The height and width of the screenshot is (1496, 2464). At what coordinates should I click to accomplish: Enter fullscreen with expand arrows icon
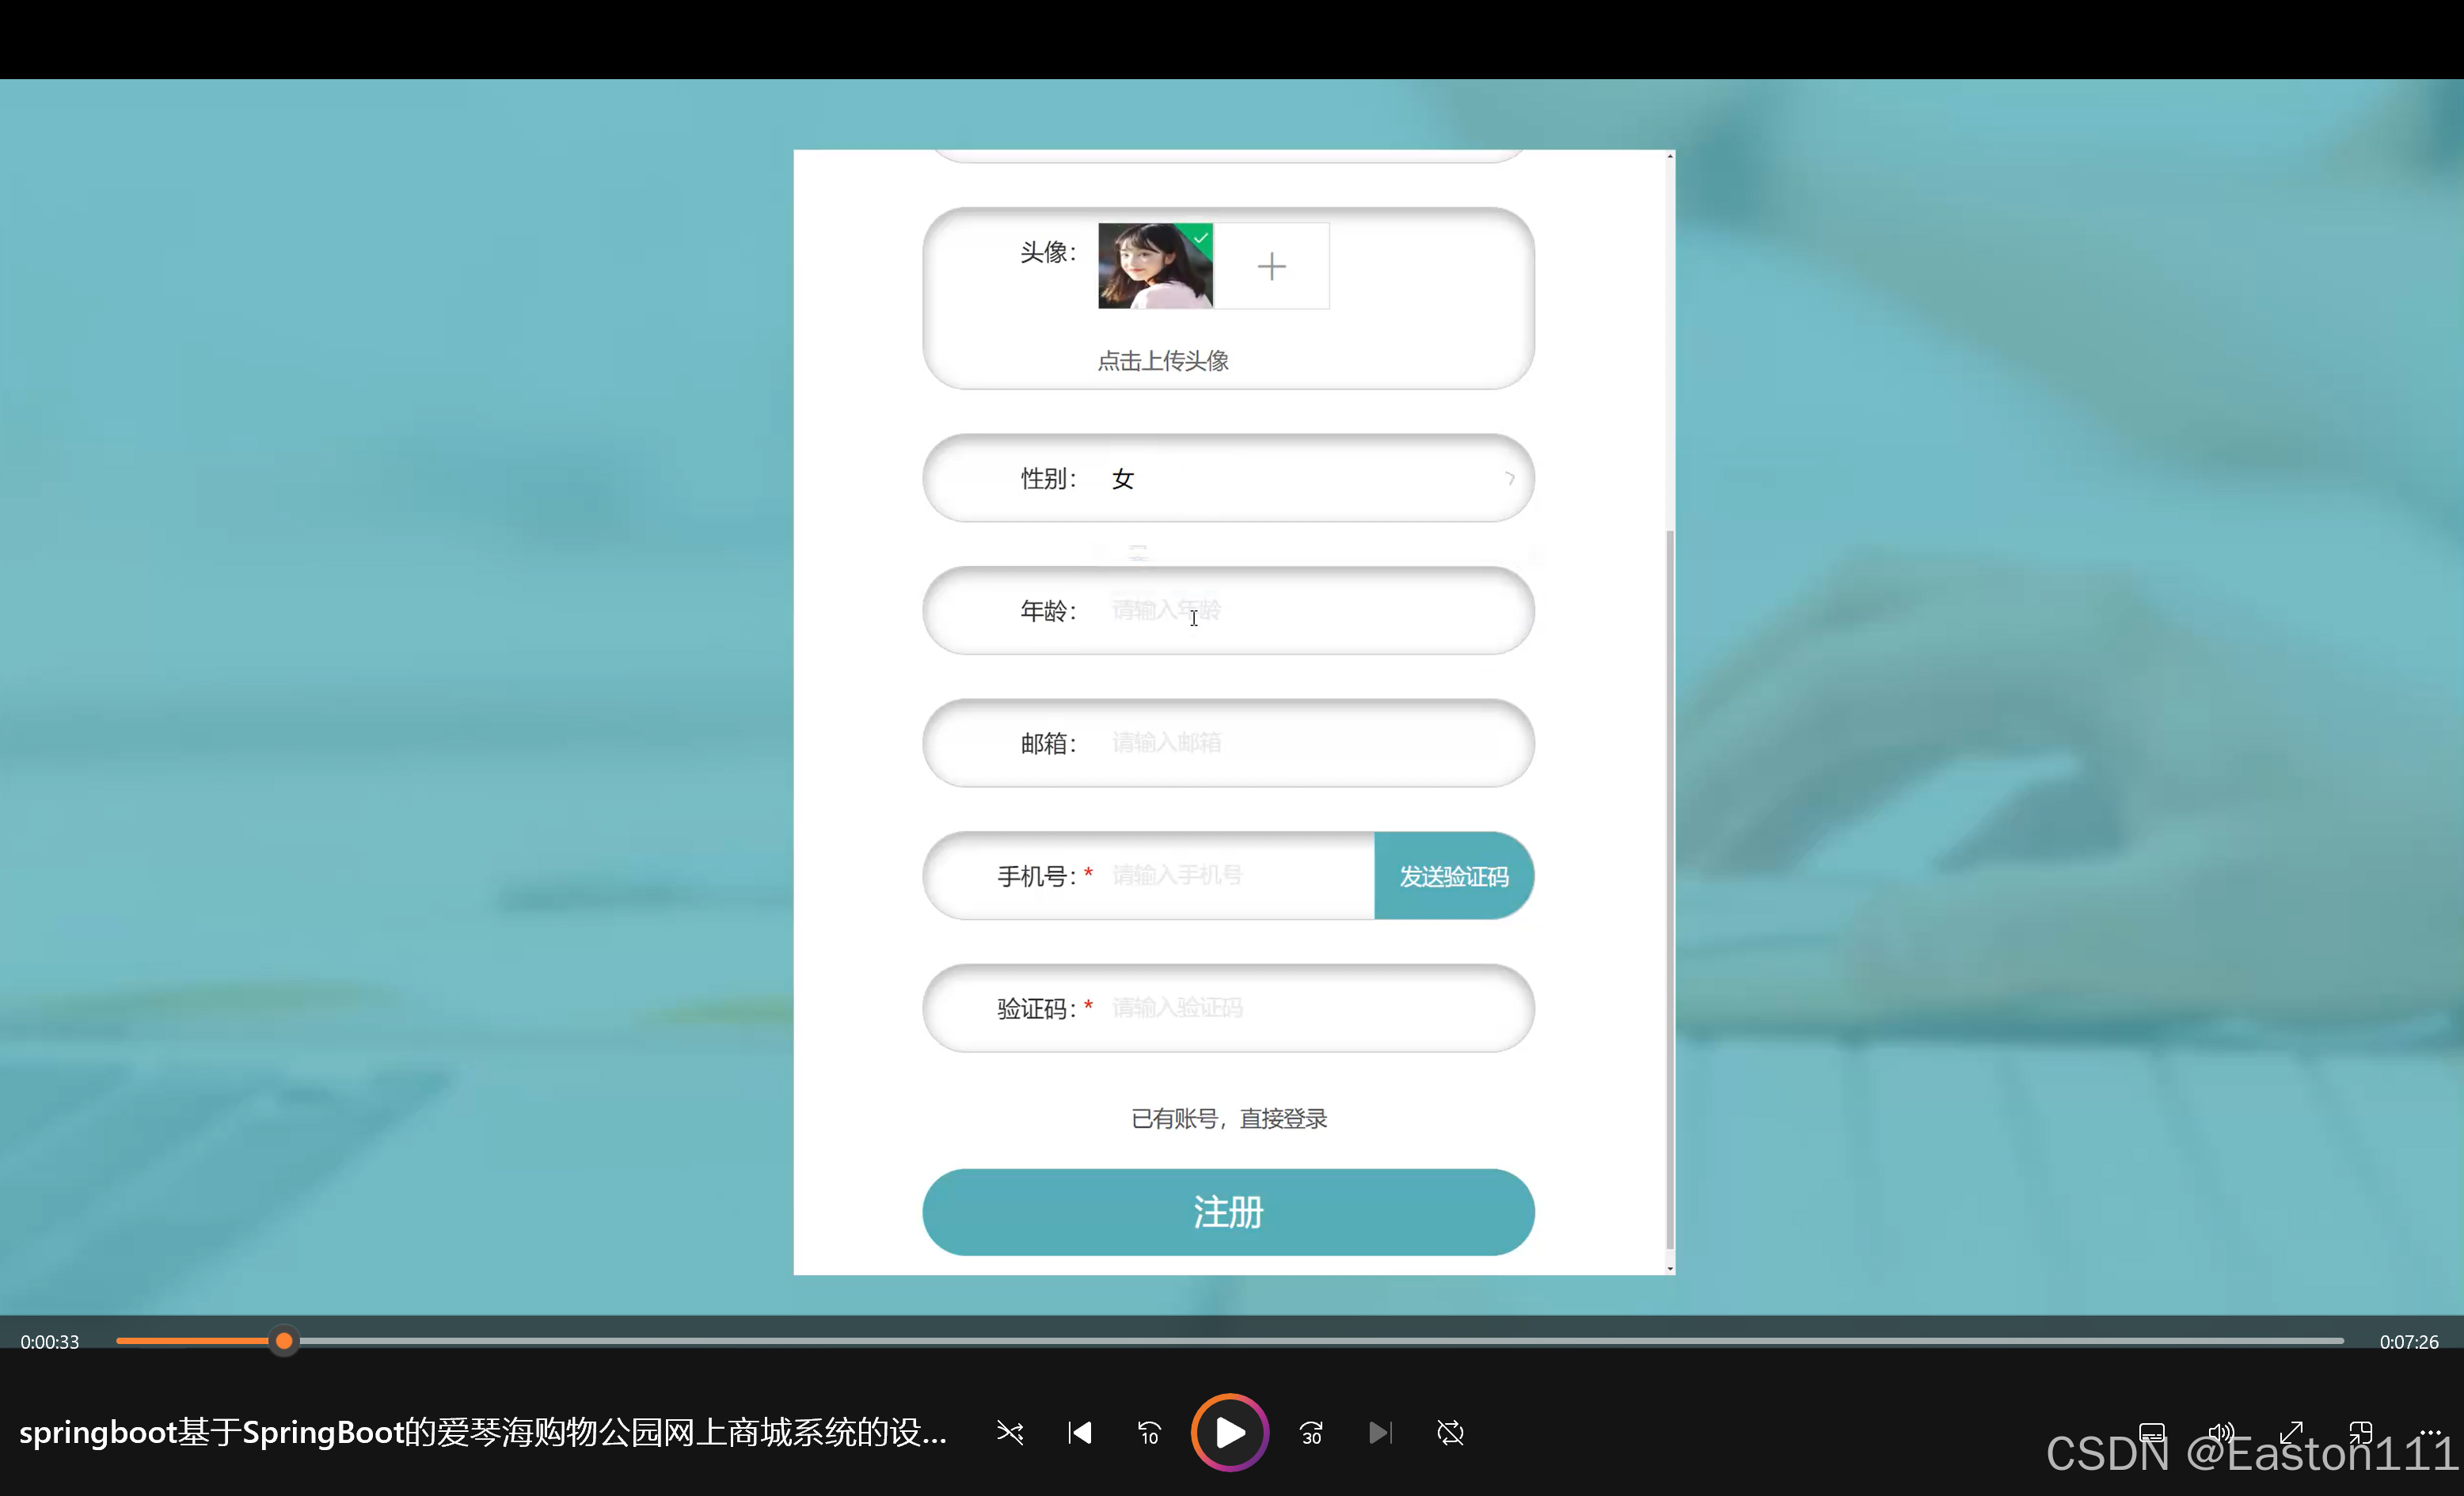pos(2291,1433)
